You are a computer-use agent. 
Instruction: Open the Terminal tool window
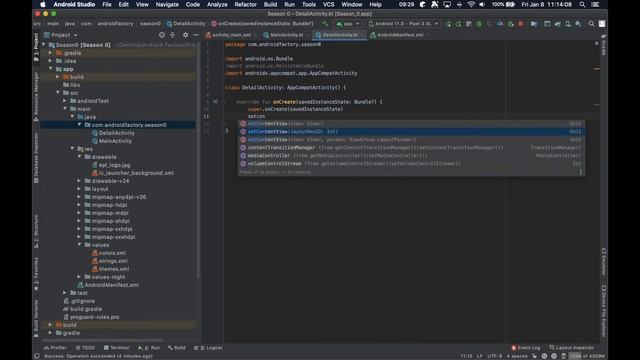[x=116, y=348]
